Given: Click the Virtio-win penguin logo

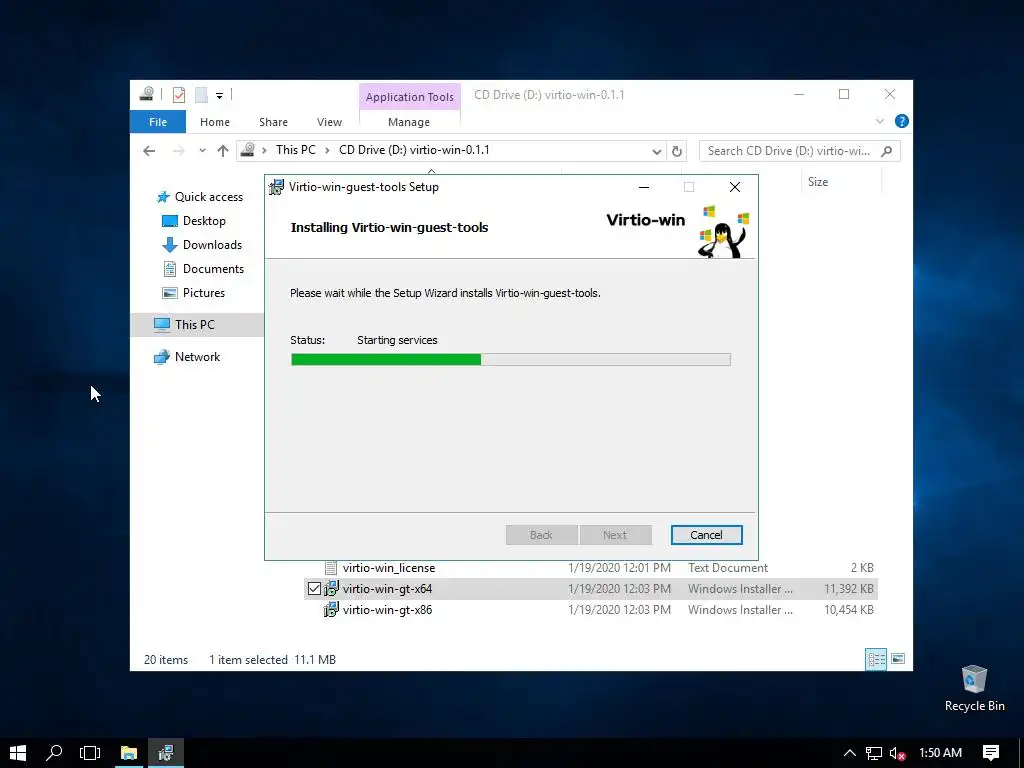Looking at the screenshot, I should tap(723, 231).
